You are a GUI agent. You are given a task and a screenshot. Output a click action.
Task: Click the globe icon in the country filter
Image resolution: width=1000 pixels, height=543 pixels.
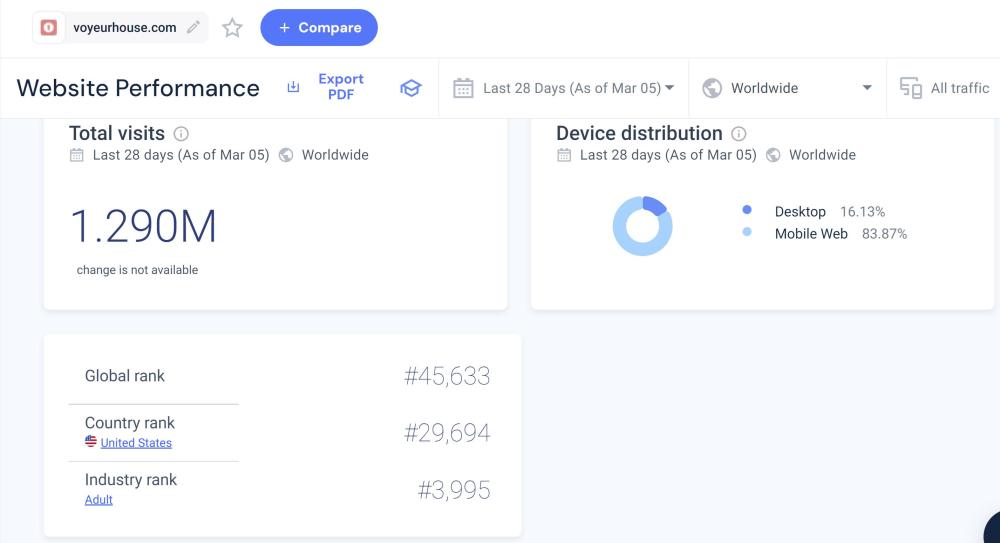click(712, 88)
